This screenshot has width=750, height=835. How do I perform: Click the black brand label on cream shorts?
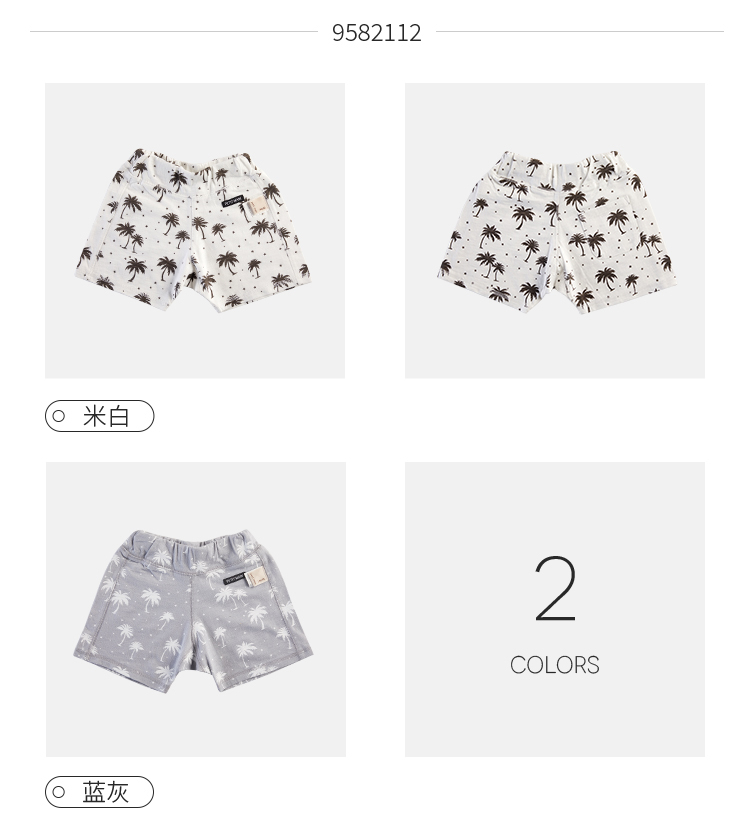233,201
